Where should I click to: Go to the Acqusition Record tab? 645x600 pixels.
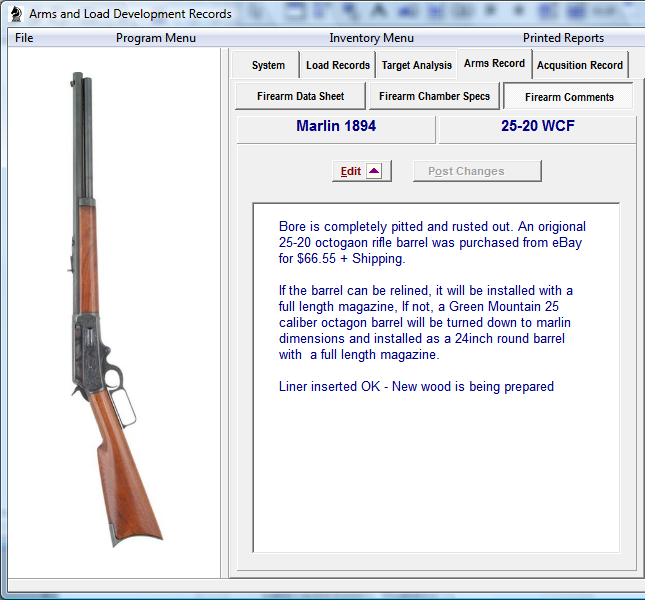[580, 65]
